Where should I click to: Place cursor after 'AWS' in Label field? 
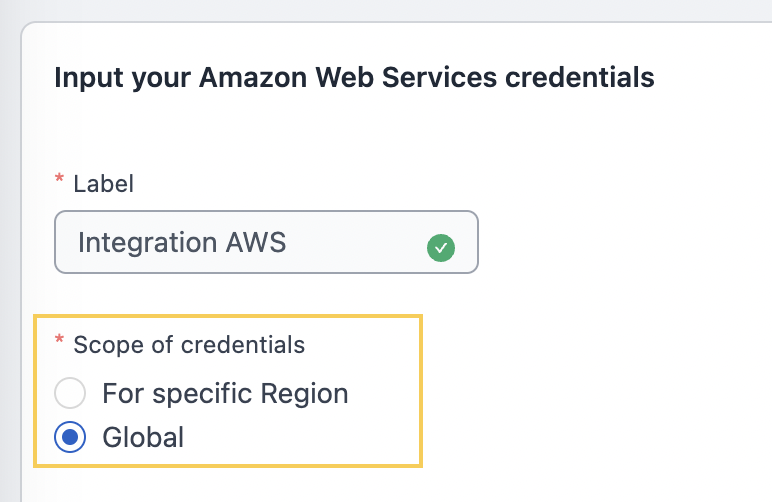click(x=288, y=242)
